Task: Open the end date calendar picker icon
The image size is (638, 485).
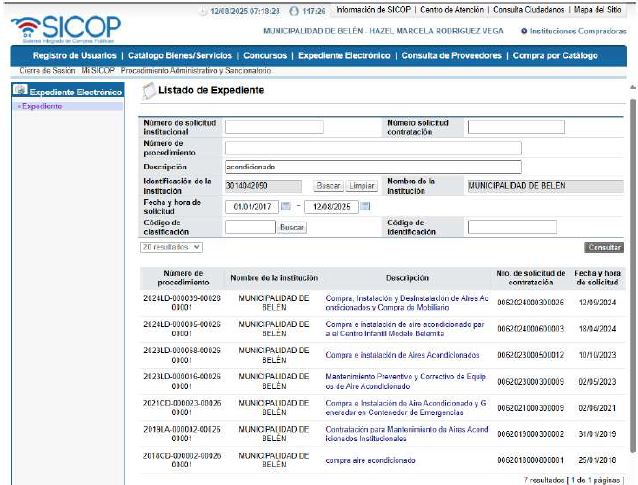Action: (365, 206)
